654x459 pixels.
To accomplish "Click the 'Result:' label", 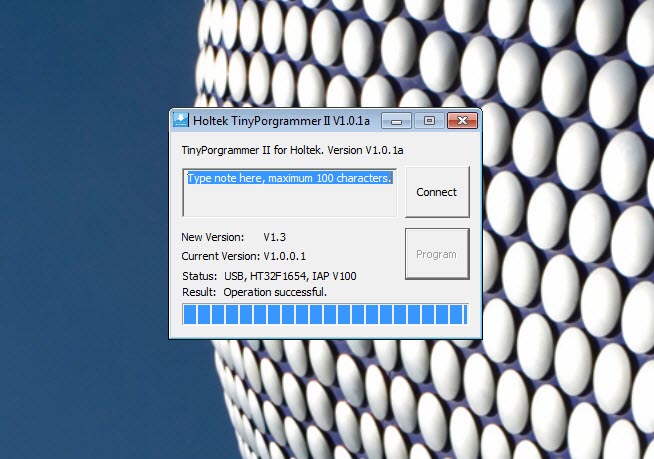I will click(199, 292).
